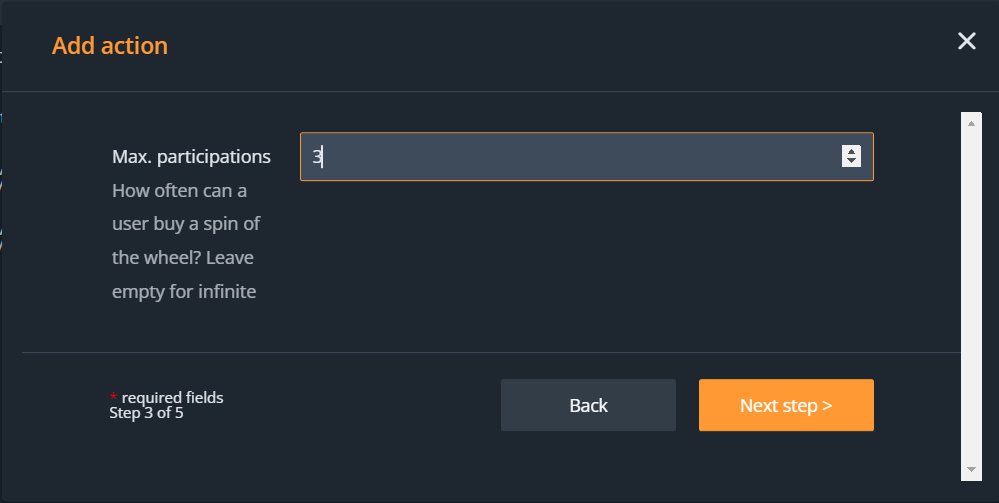Click the 'the wheel? Leave' text line
Screen dimensions: 999x503
[x=183, y=258]
